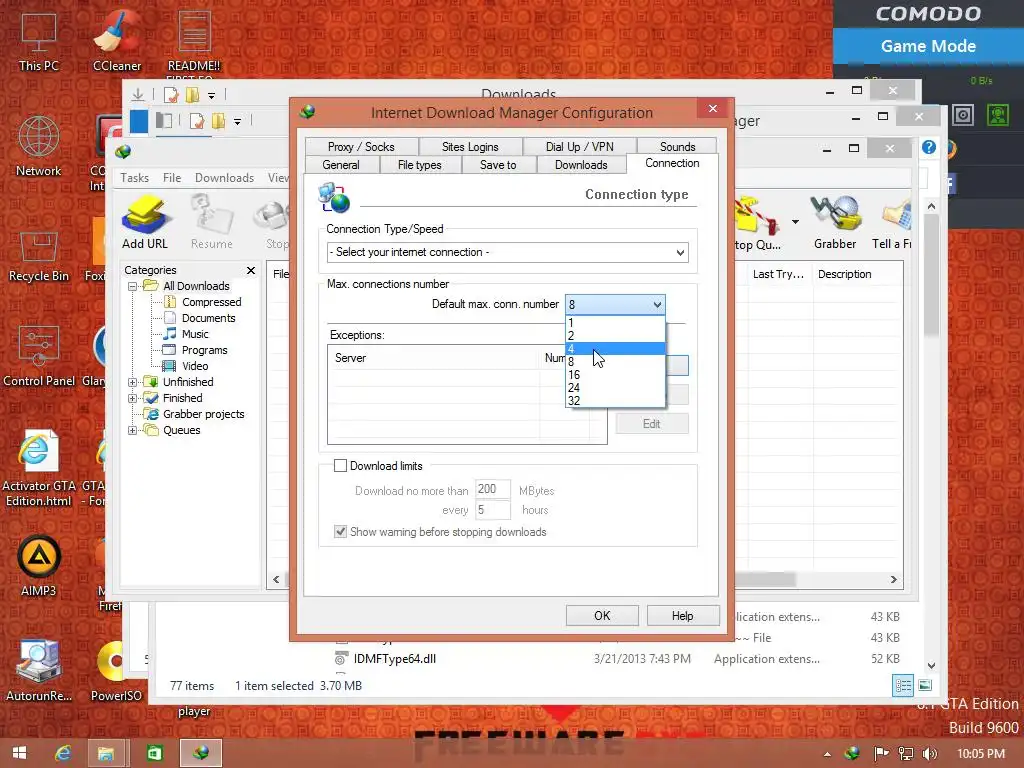
Task: Click the Tell a Friend toolbar icon
Action: [x=892, y=222]
